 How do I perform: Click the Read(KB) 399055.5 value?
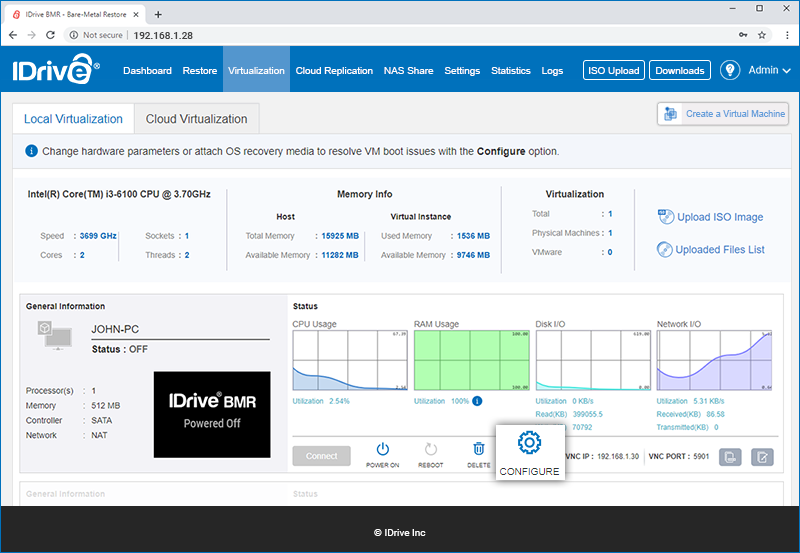tap(587, 414)
